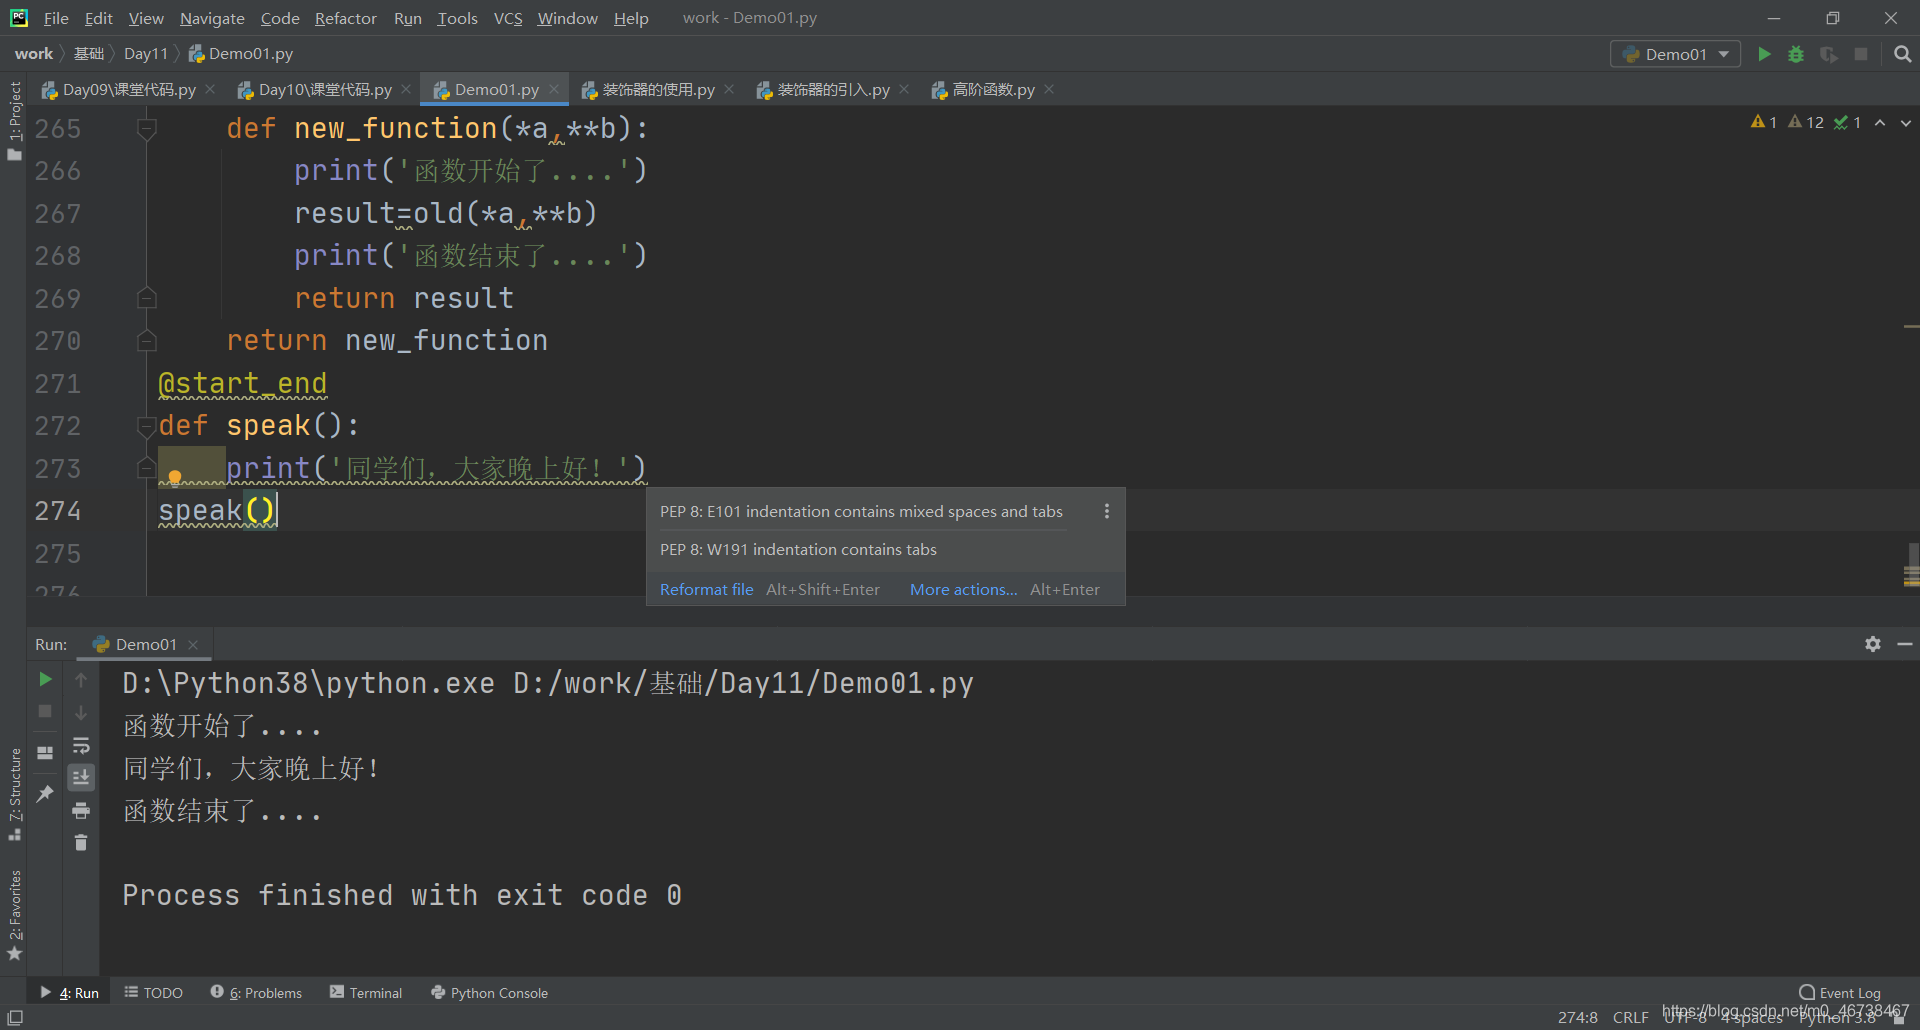Screen dimensions: 1920x1030
Task: Open the Event Log
Action: click(1840, 992)
